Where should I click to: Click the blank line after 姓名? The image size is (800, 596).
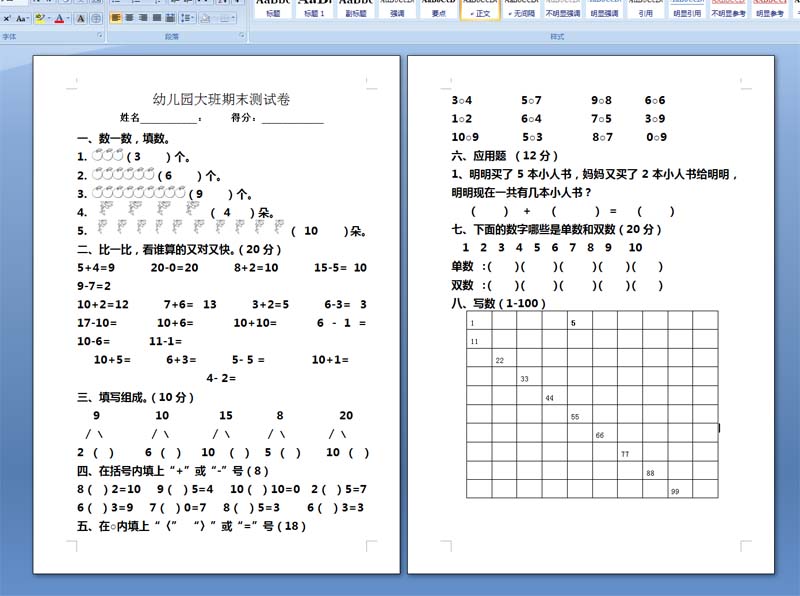pos(168,119)
